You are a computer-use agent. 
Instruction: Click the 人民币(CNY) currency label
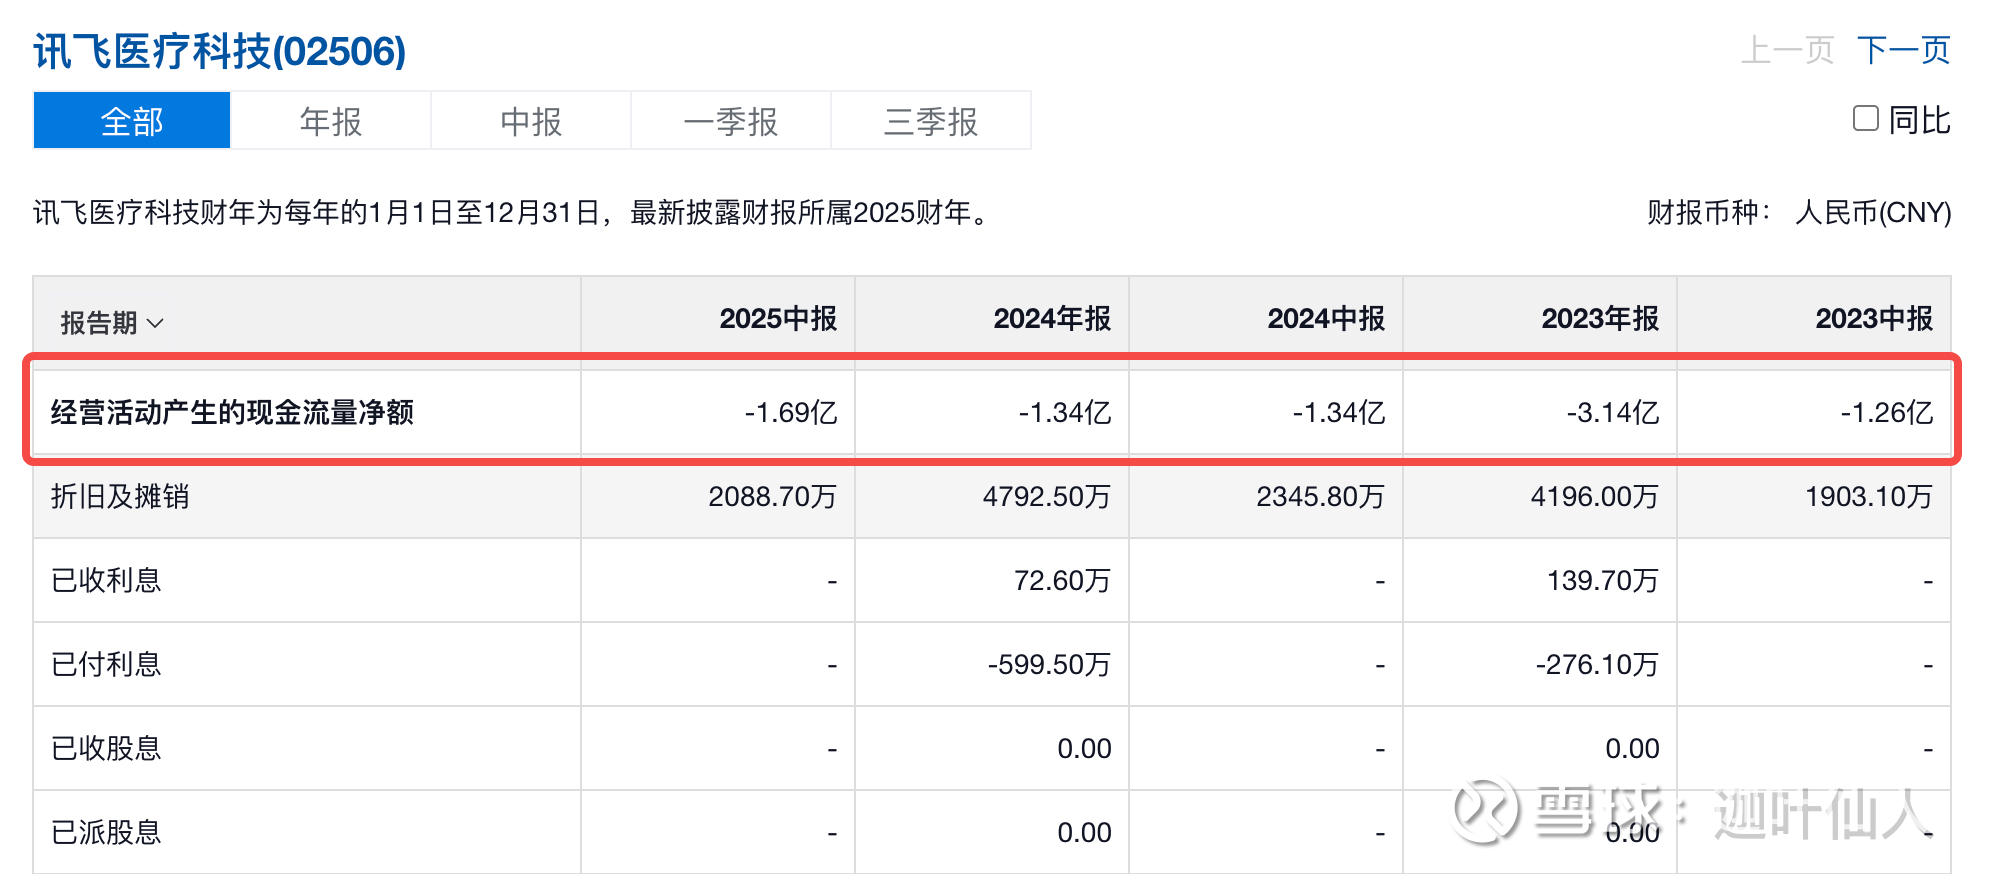click(1873, 212)
